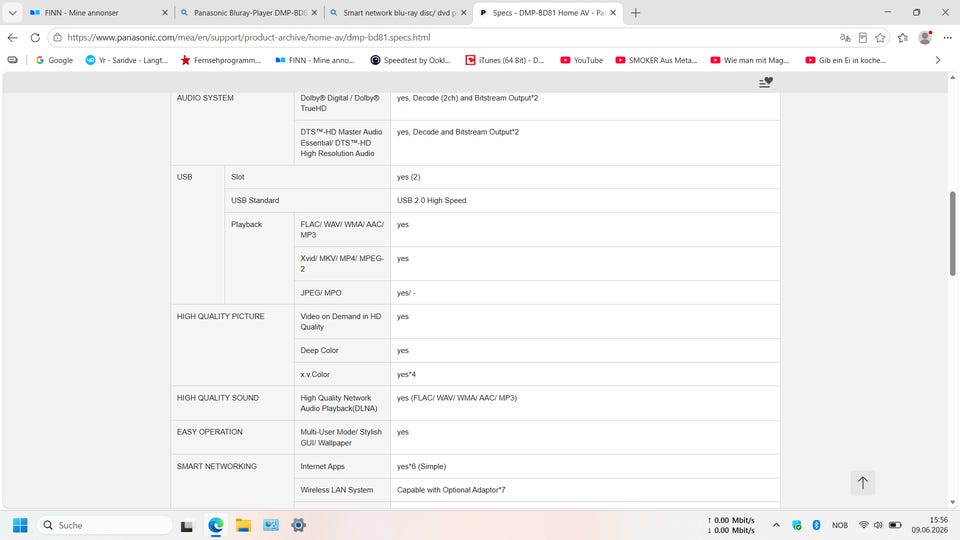Image resolution: width=960 pixels, height=540 pixels.
Task: Expand the hidden system tray icons chevron
Action: tap(776, 525)
